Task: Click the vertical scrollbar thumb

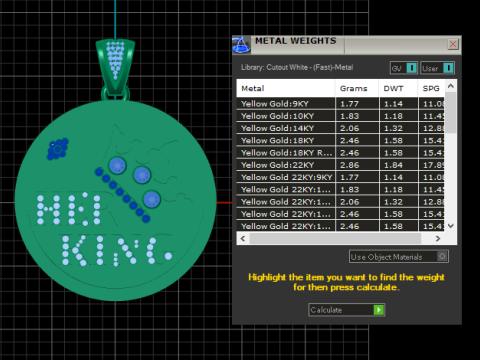Action: pyautogui.click(x=451, y=113)
